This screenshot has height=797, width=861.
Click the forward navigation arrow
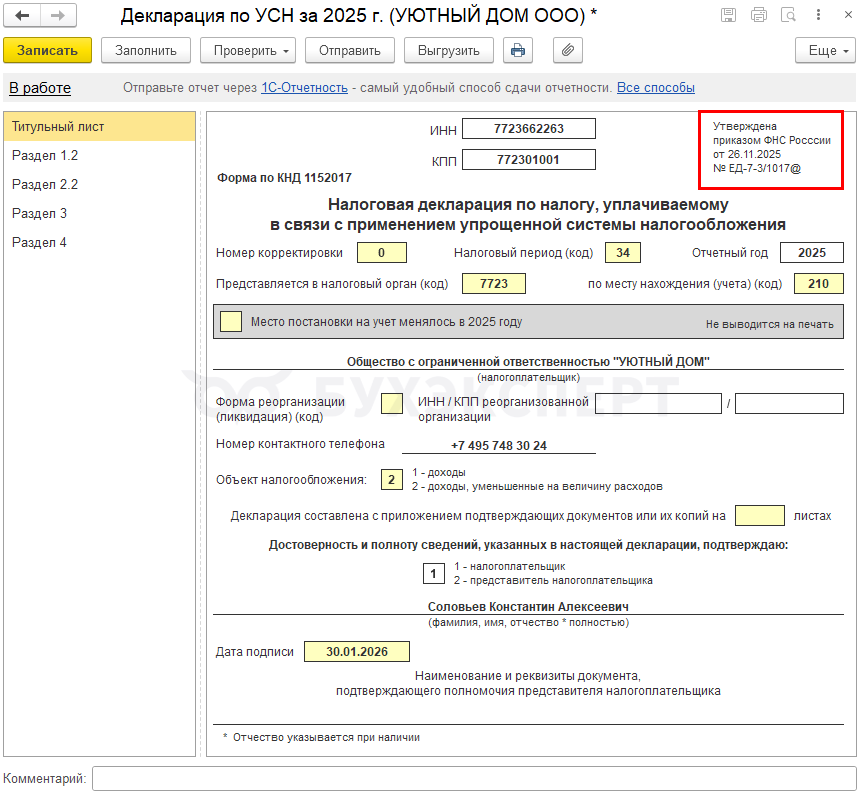coord(58,16)
